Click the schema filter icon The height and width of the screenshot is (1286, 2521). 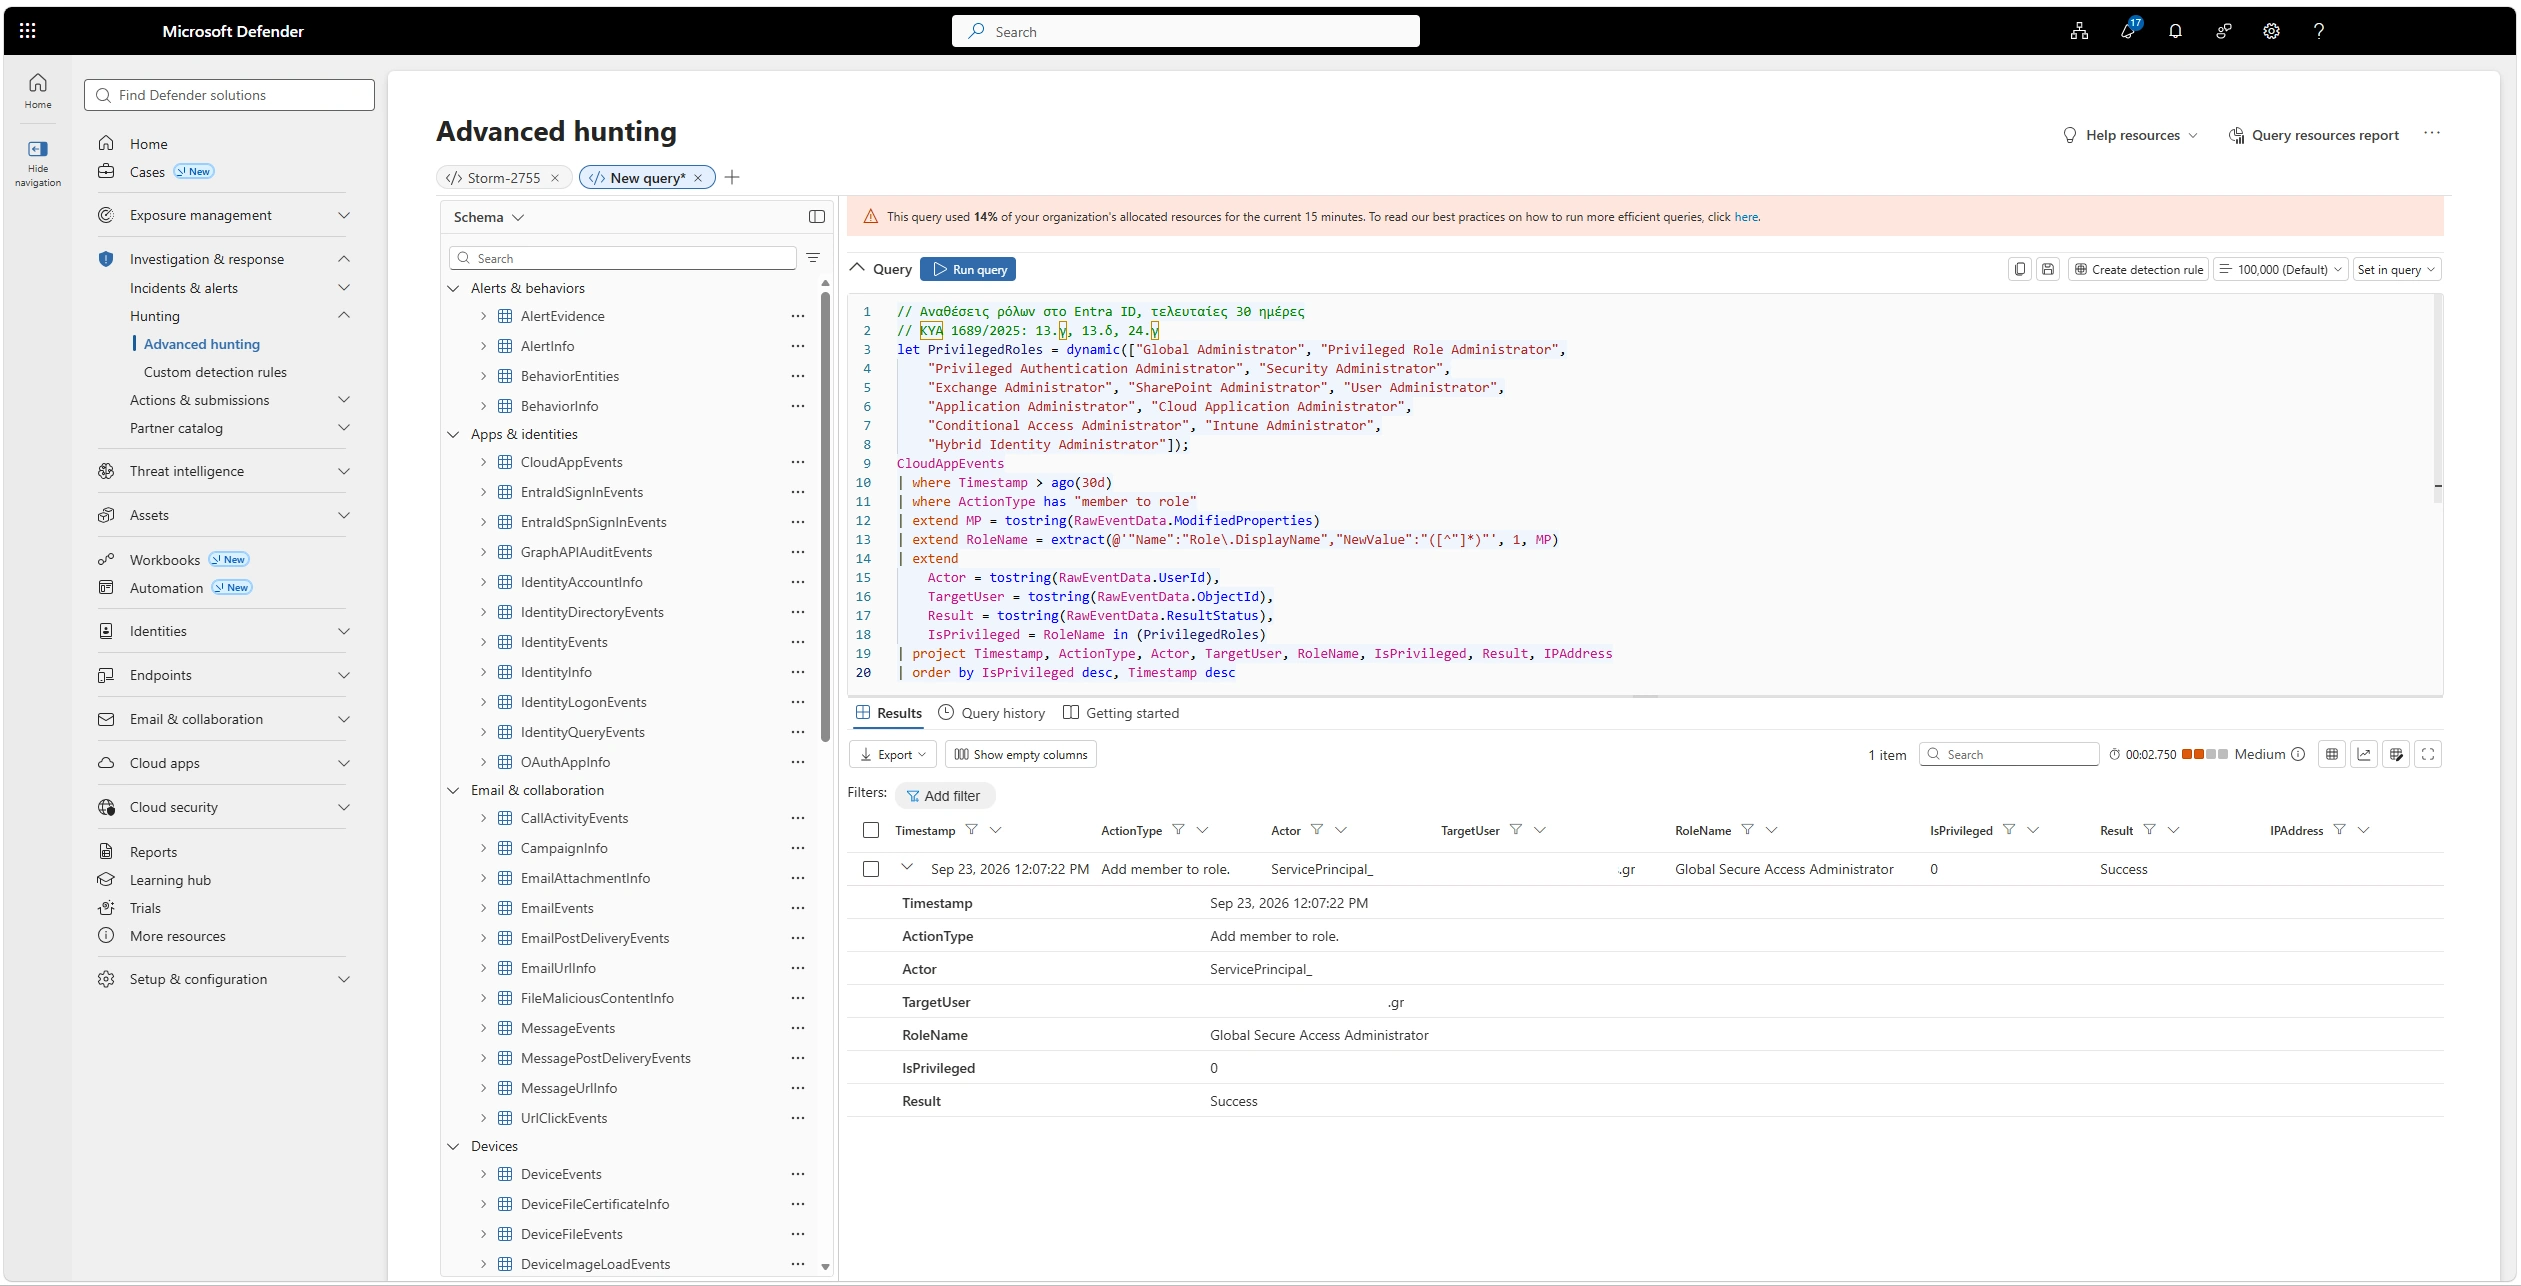pos(813,258)
